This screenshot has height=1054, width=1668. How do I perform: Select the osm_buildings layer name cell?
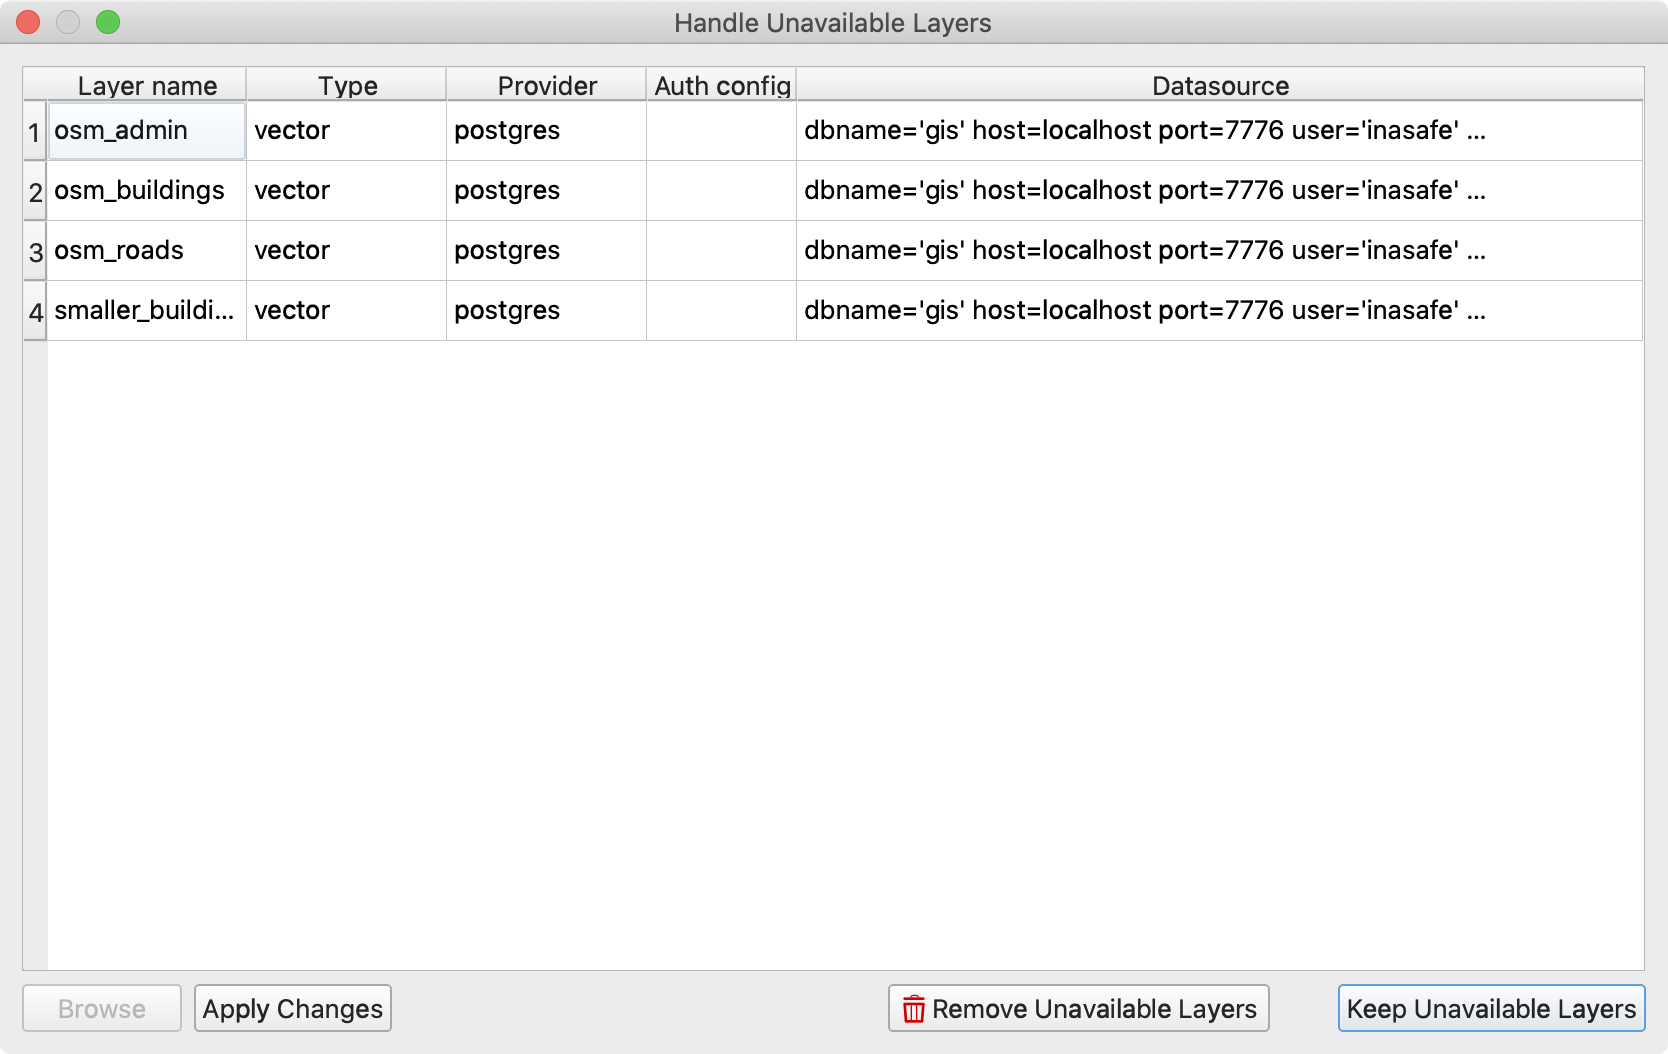(x=146, y=191)
